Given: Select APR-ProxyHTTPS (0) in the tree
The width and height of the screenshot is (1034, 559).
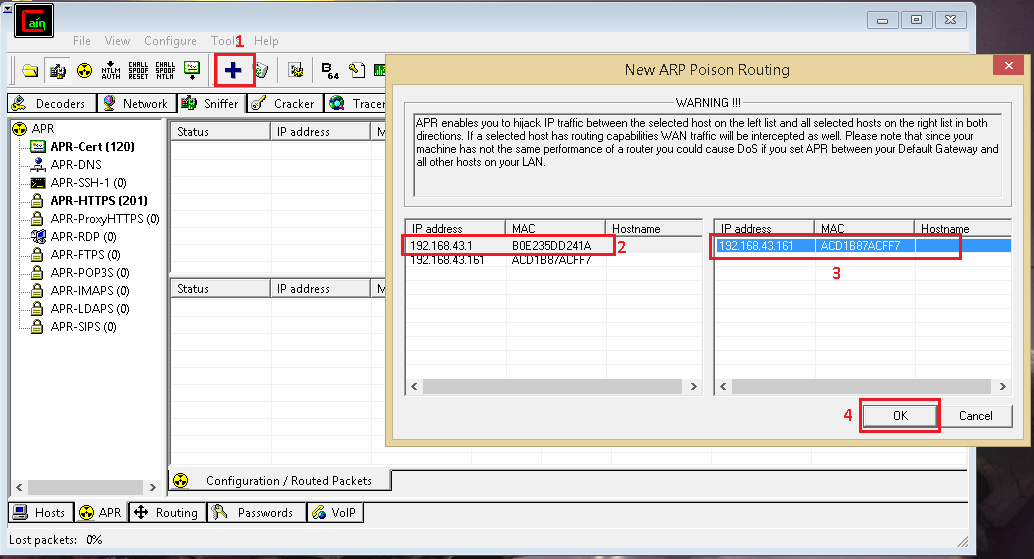Looking at the screenshot, I should coord(105,218).
